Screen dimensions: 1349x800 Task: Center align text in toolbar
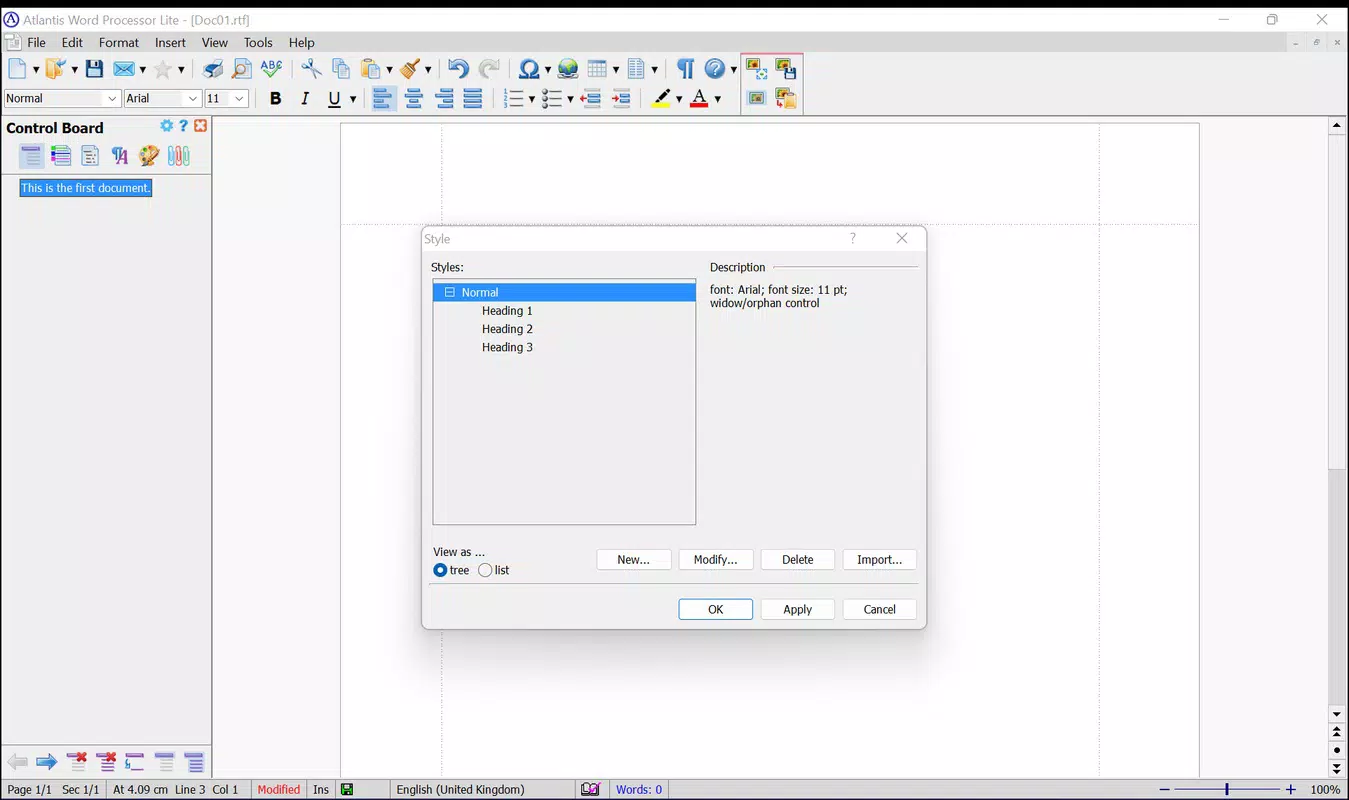coord(414,98)
